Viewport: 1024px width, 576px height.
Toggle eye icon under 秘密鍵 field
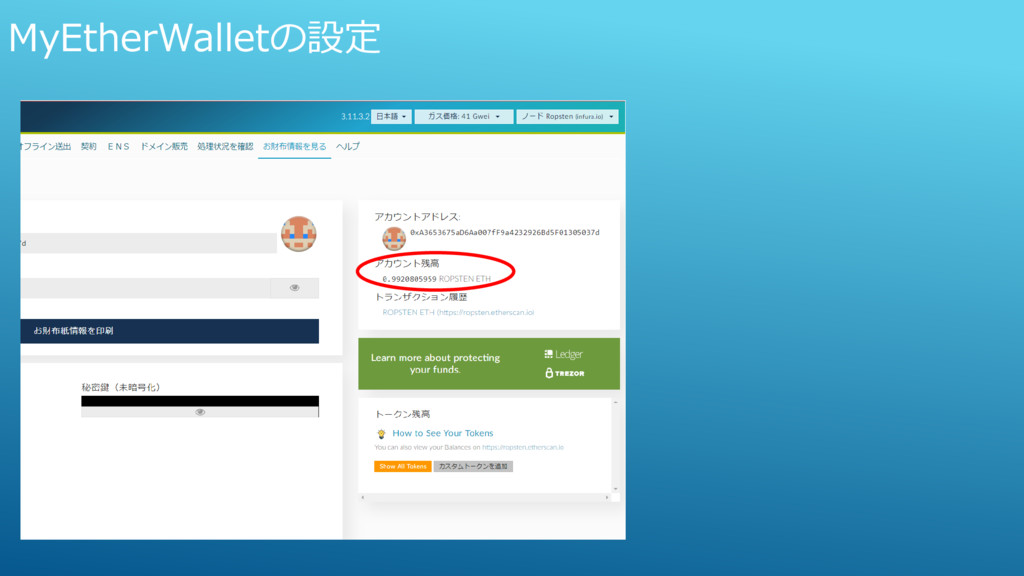tap(200, 412)
